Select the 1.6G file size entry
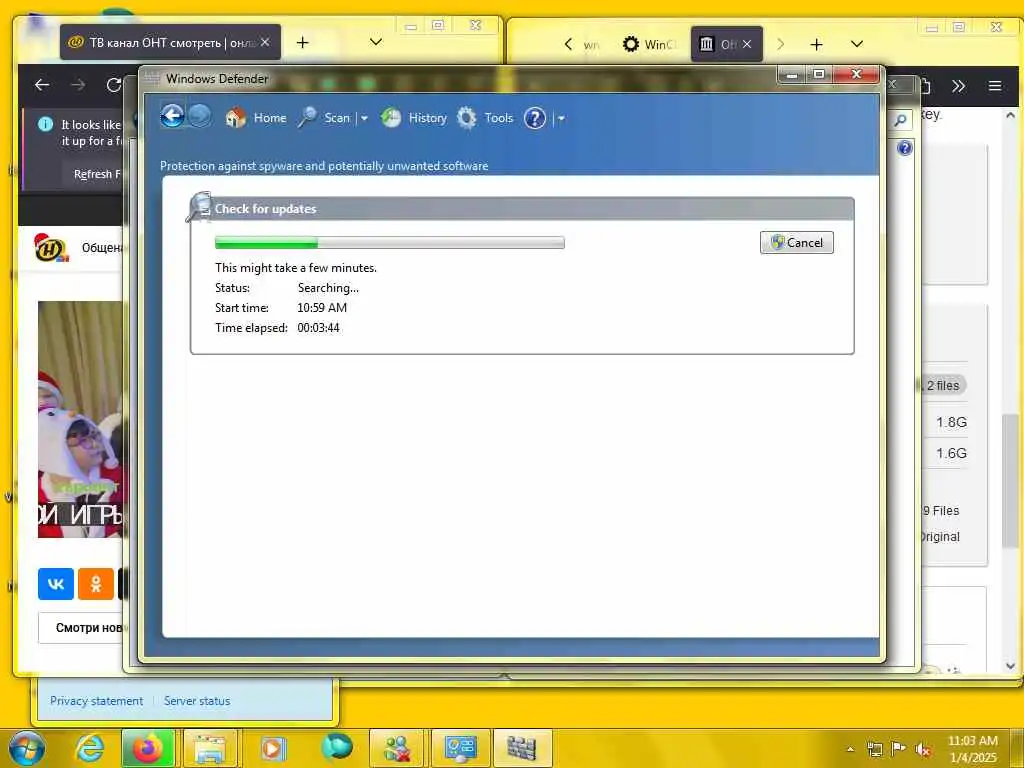Screen dimensions: 1024x768 coord(951,453)
